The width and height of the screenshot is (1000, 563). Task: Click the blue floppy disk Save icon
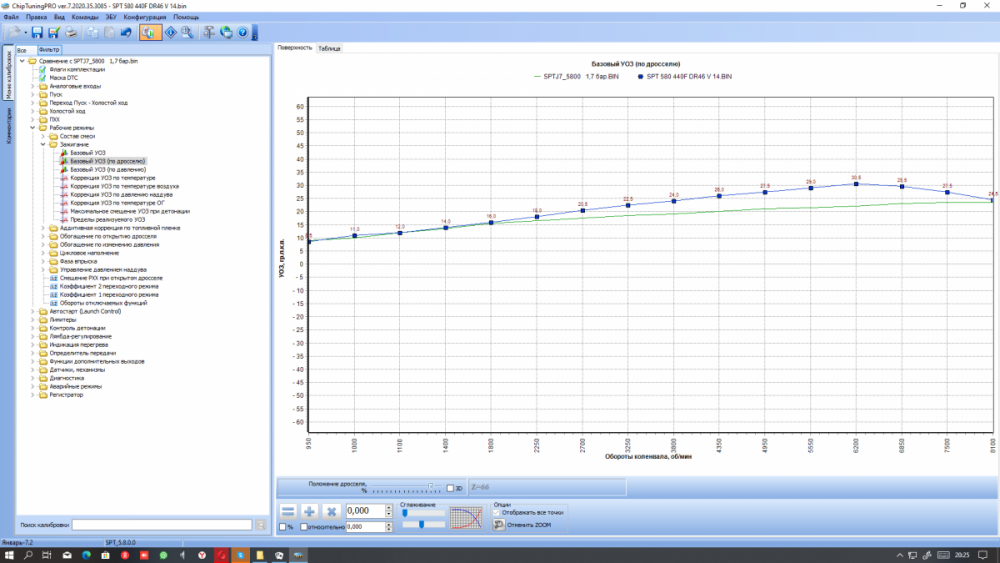click(37, 33)
